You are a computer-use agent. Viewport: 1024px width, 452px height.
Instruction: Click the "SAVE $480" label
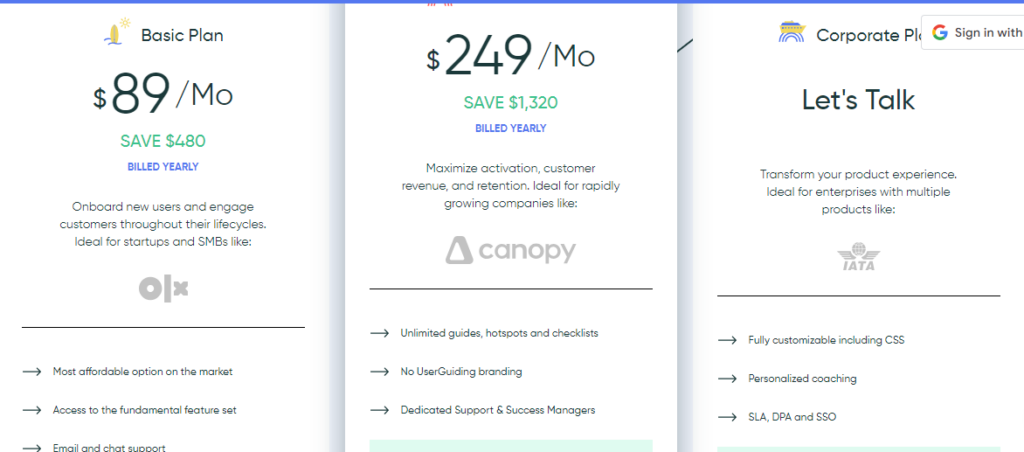163,141
